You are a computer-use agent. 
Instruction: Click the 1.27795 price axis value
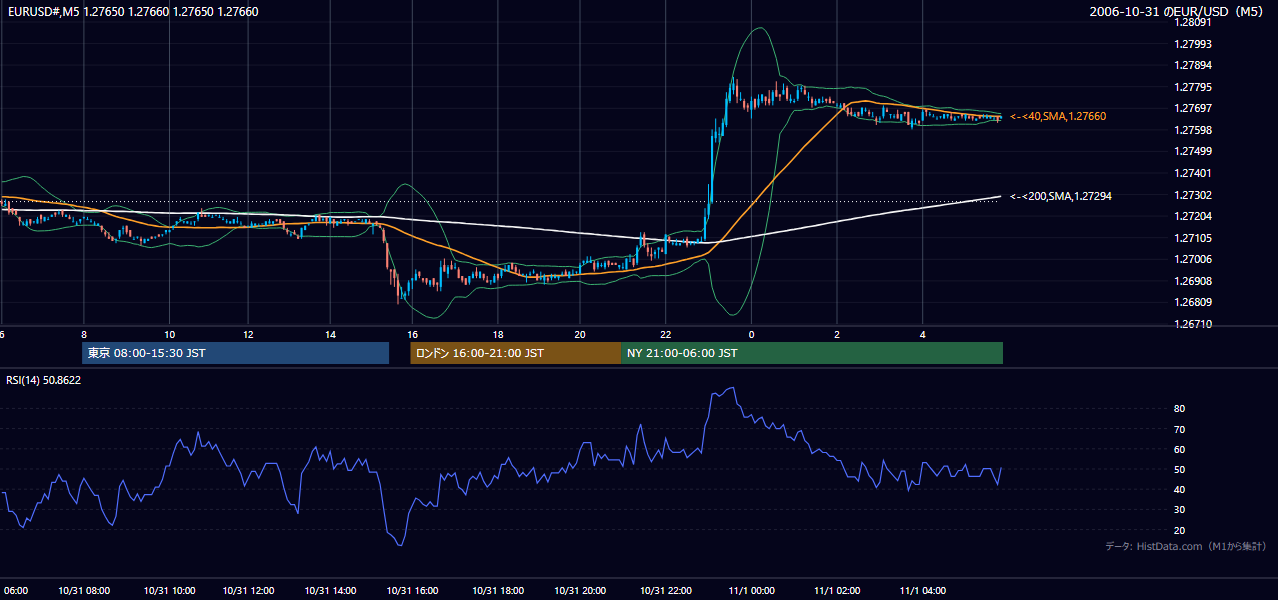(1192, 87)
